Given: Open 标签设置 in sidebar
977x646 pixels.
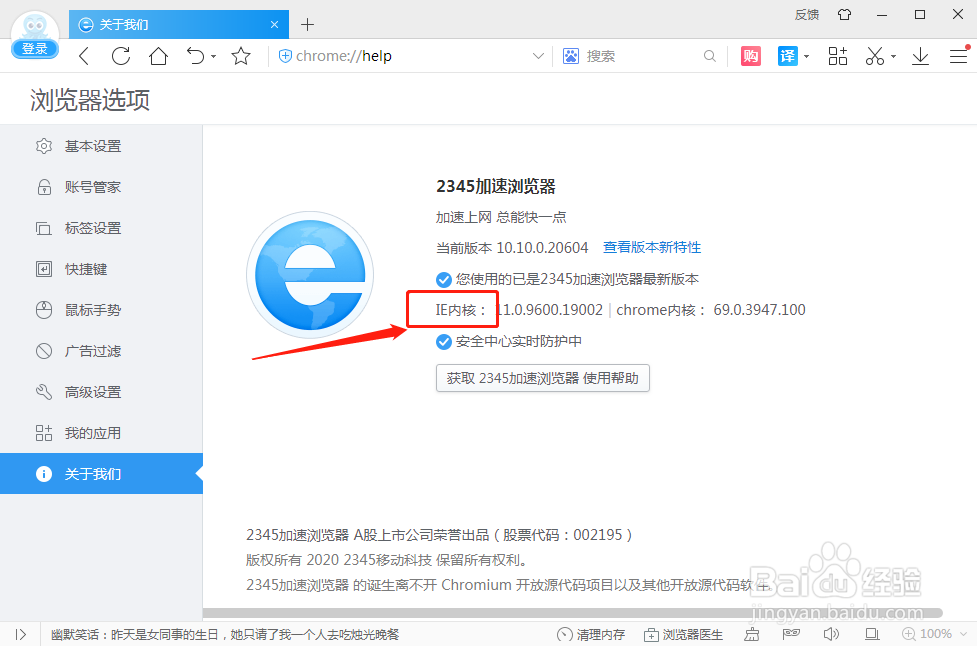Looking at the screenshot, I should (x=101, y=228).
